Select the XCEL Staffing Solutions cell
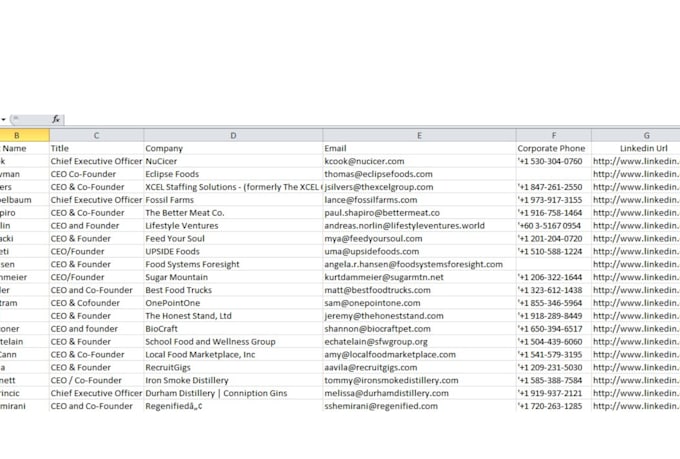Image resolution: width=680 pixels, height=459 pixels. click(x=233, y=187)
